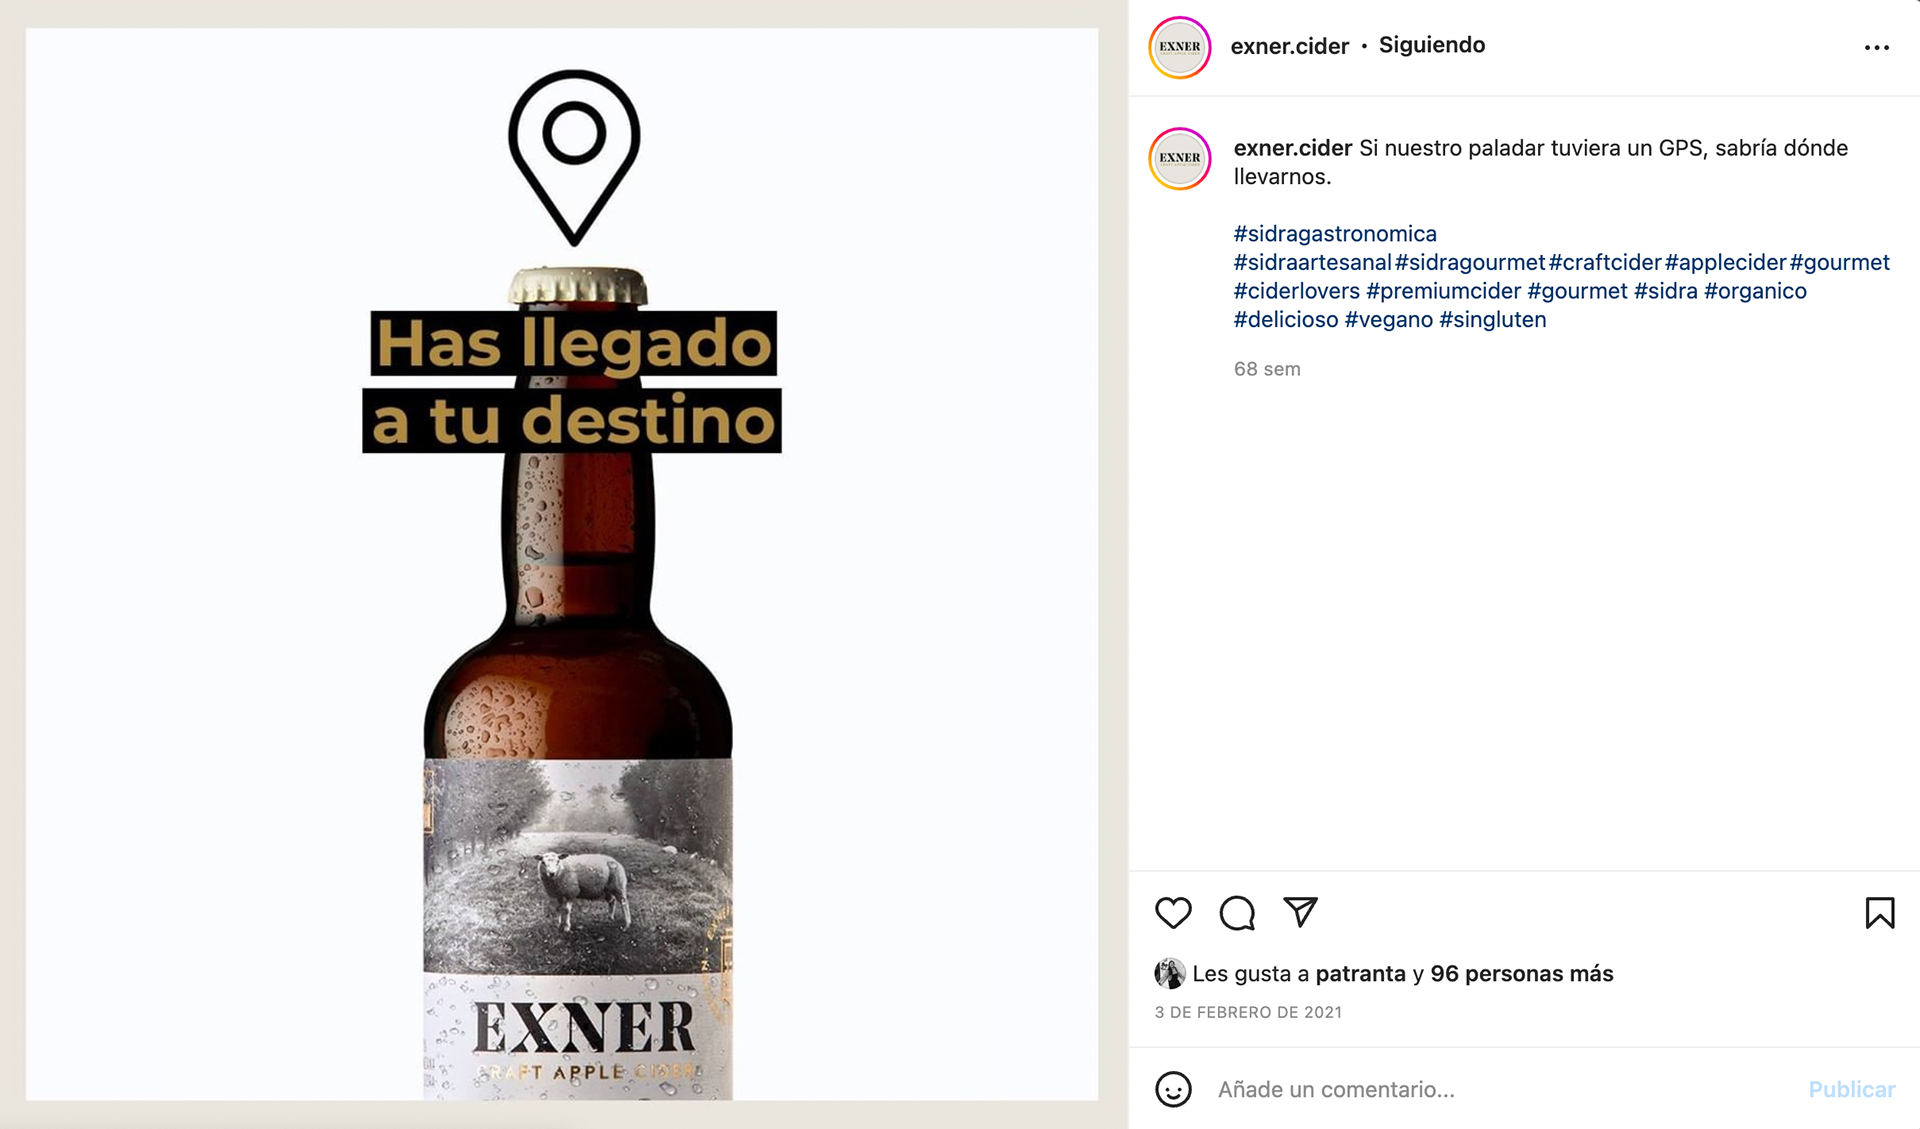Click the #vegano hashtag

1388,320
